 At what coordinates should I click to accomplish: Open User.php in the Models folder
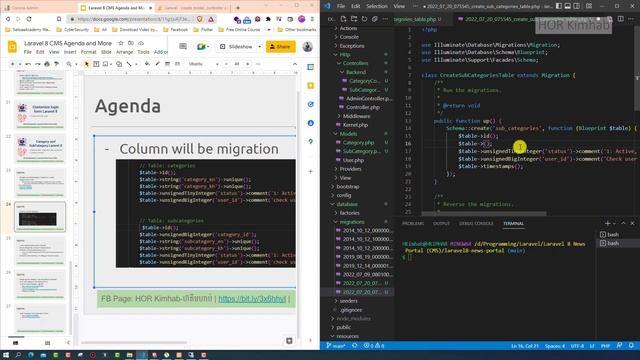pyautogui.click(x=353, y=160)
